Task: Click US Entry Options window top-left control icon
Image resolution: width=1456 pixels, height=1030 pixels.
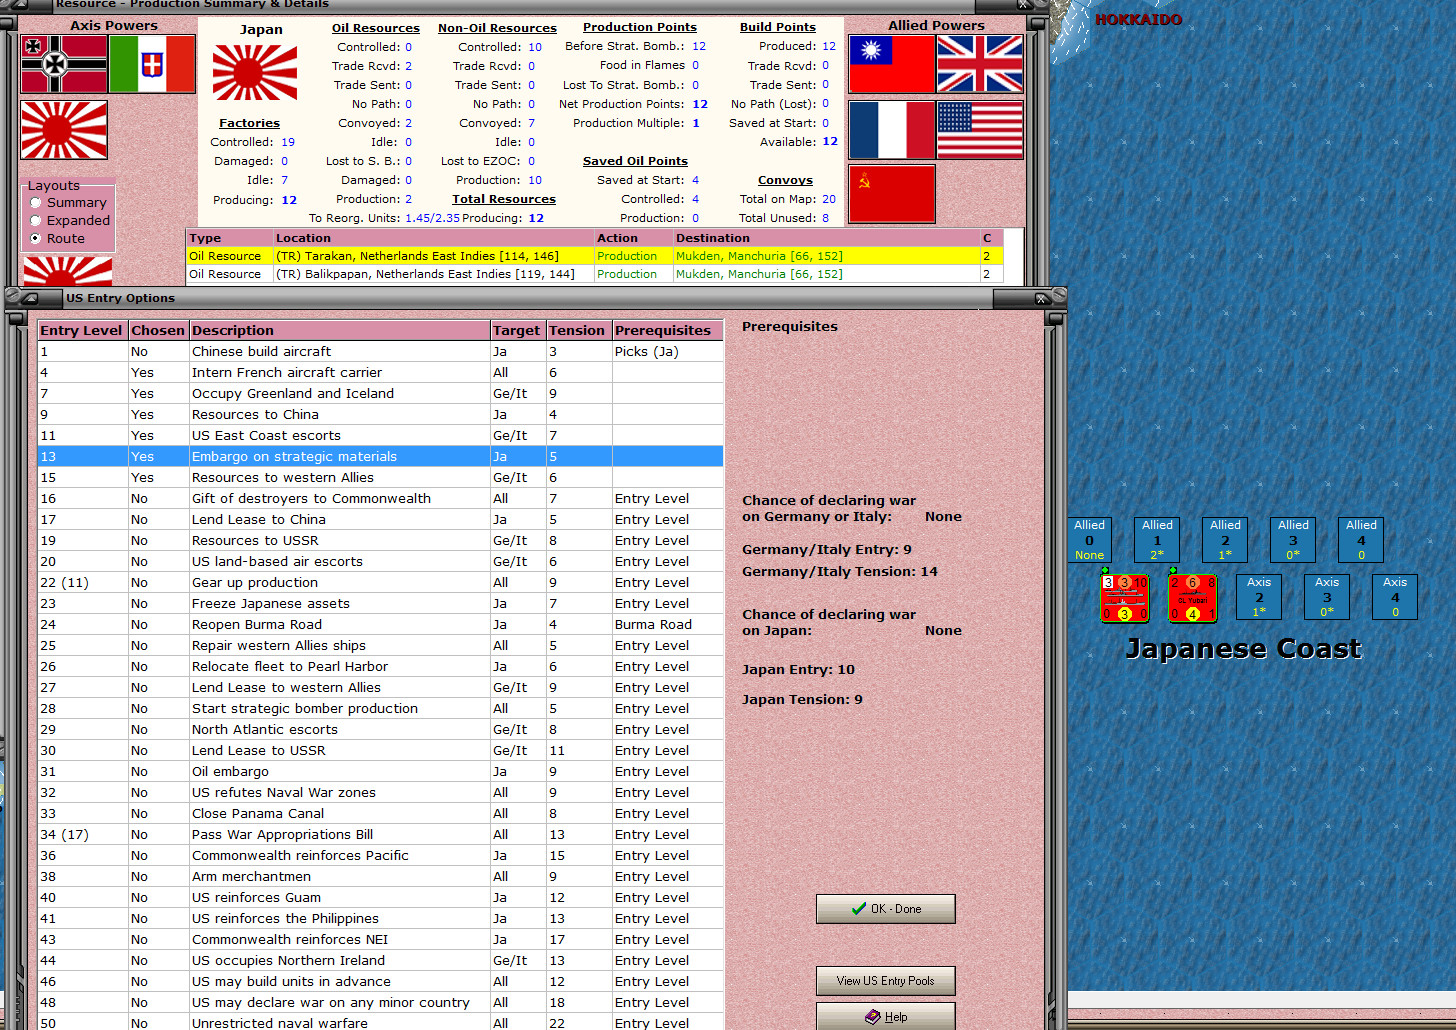Action: pos(30,298)
